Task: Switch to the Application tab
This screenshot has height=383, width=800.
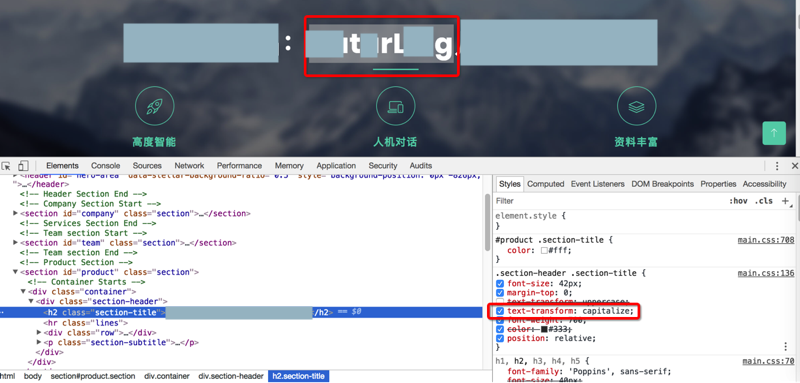Action: tap(336, 166)
